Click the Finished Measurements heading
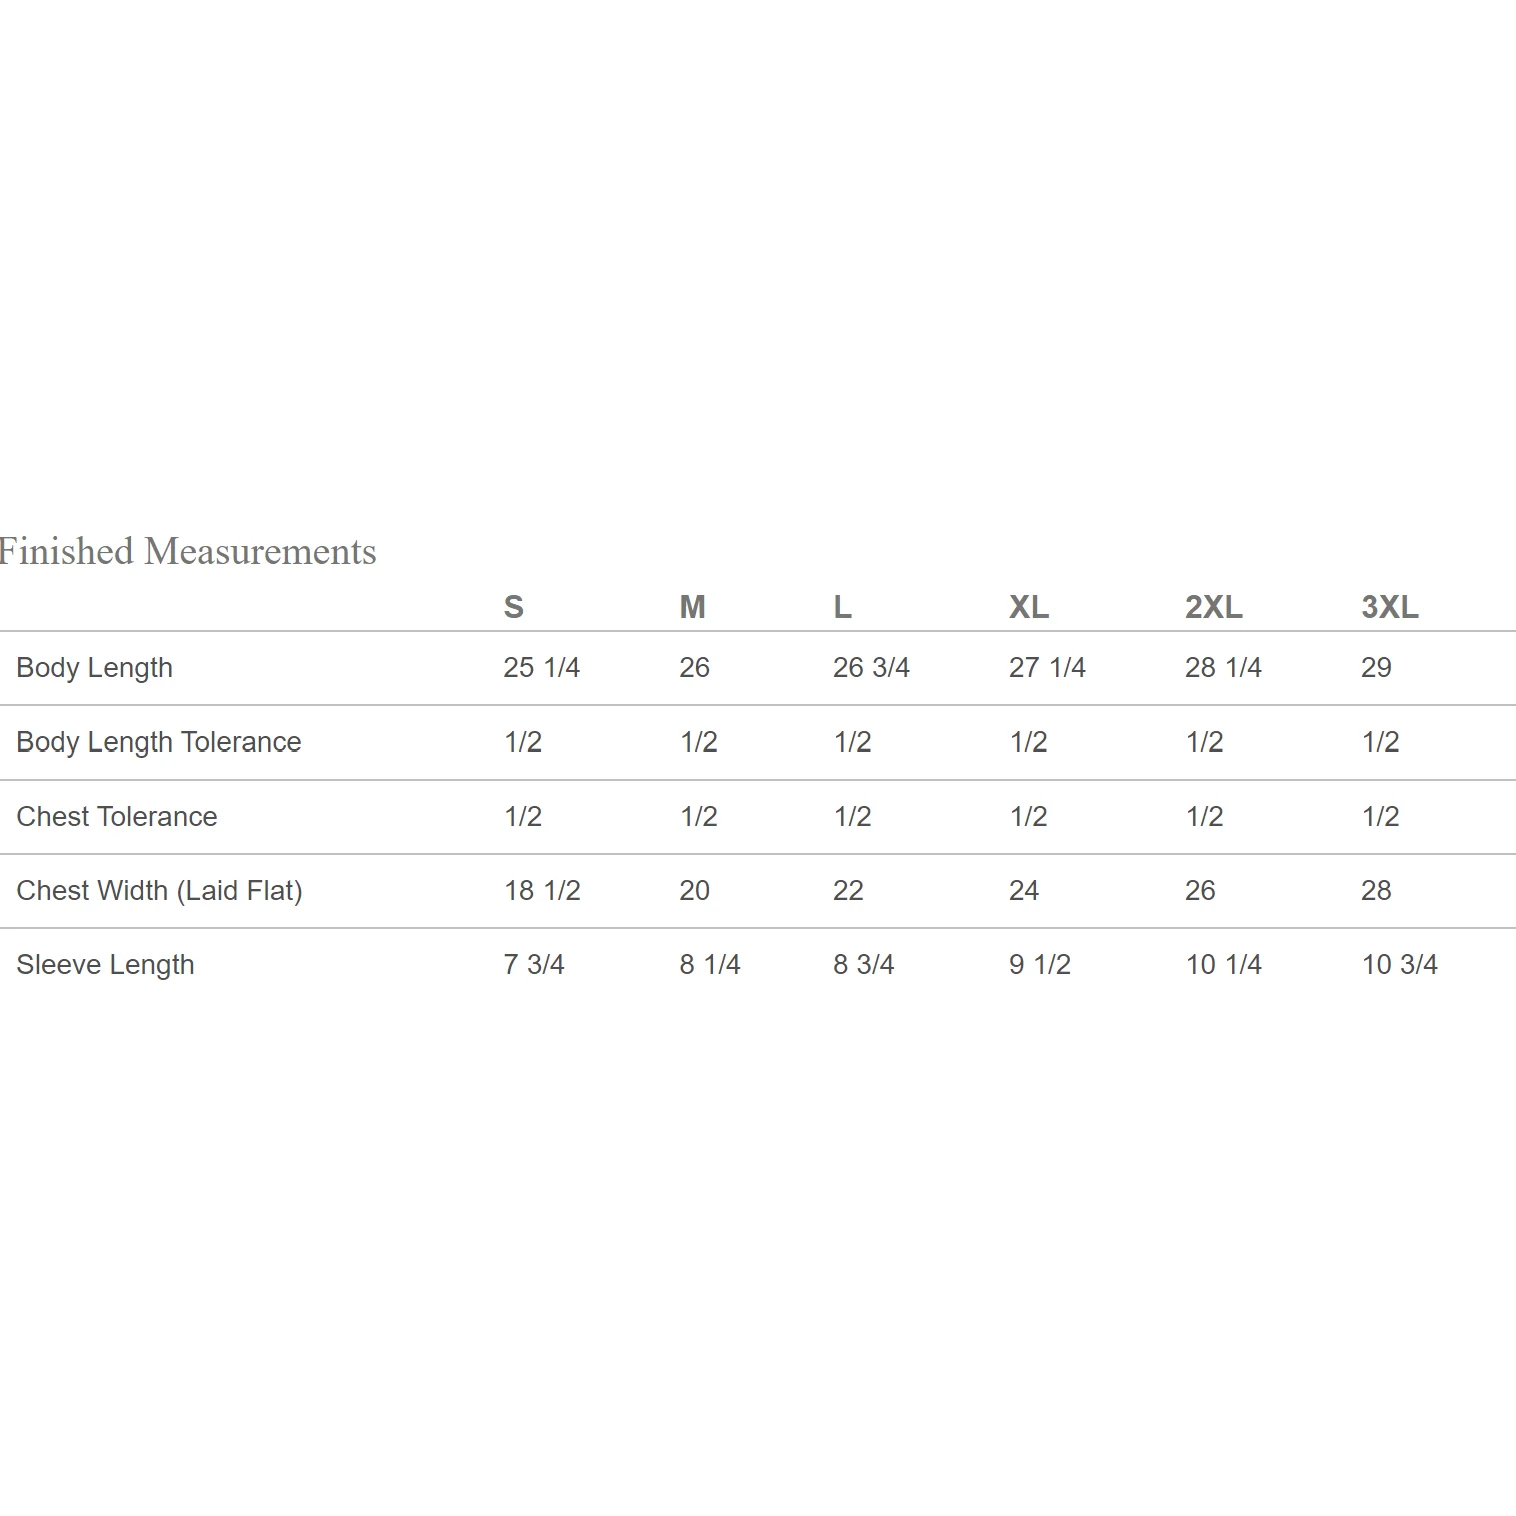The image size is (1516, 1516). click(187, 552)
